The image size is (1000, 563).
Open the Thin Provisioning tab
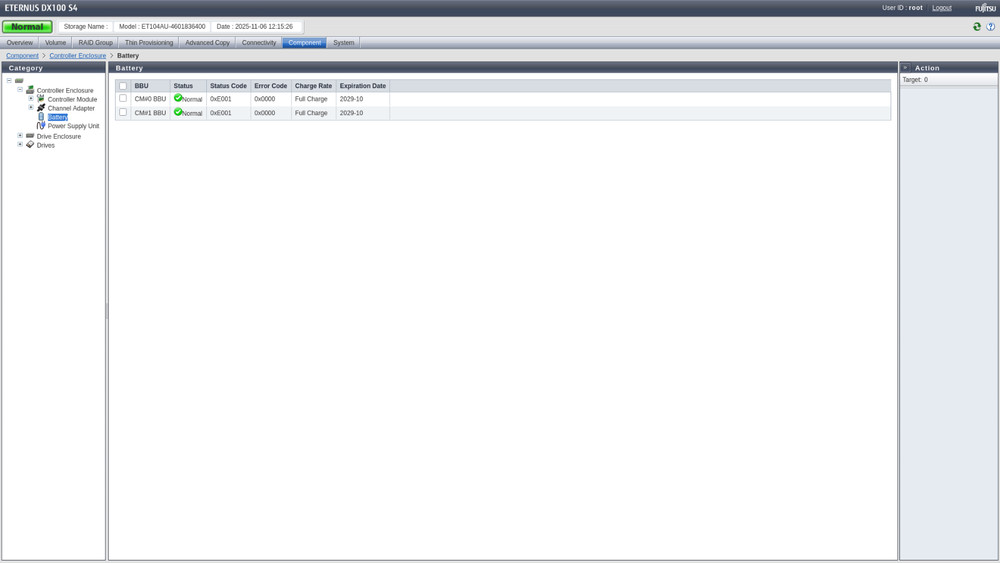pyautogui.click(x=149, y=43)
